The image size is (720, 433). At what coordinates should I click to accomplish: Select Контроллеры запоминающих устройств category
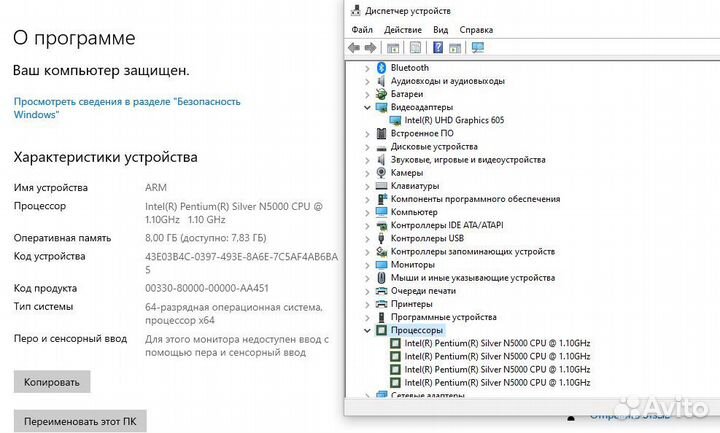(472, 252)
